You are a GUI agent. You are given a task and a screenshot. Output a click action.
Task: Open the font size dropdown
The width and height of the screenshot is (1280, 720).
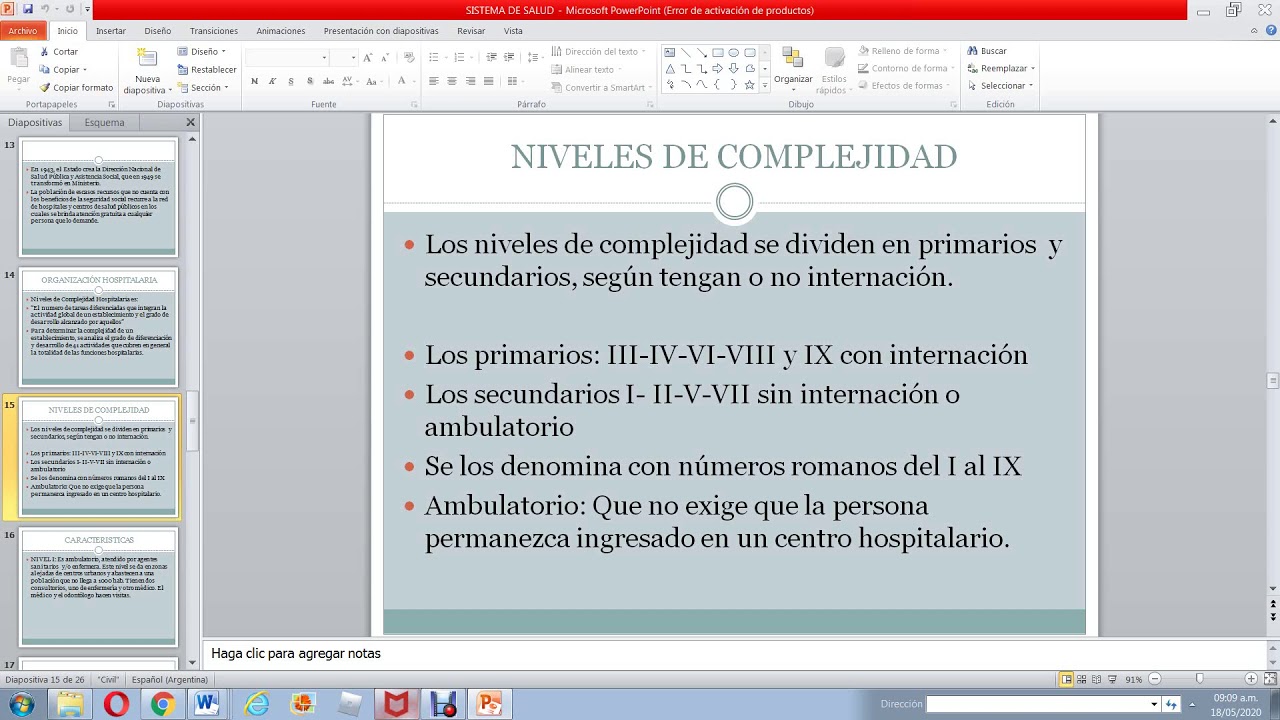(353, 58)
